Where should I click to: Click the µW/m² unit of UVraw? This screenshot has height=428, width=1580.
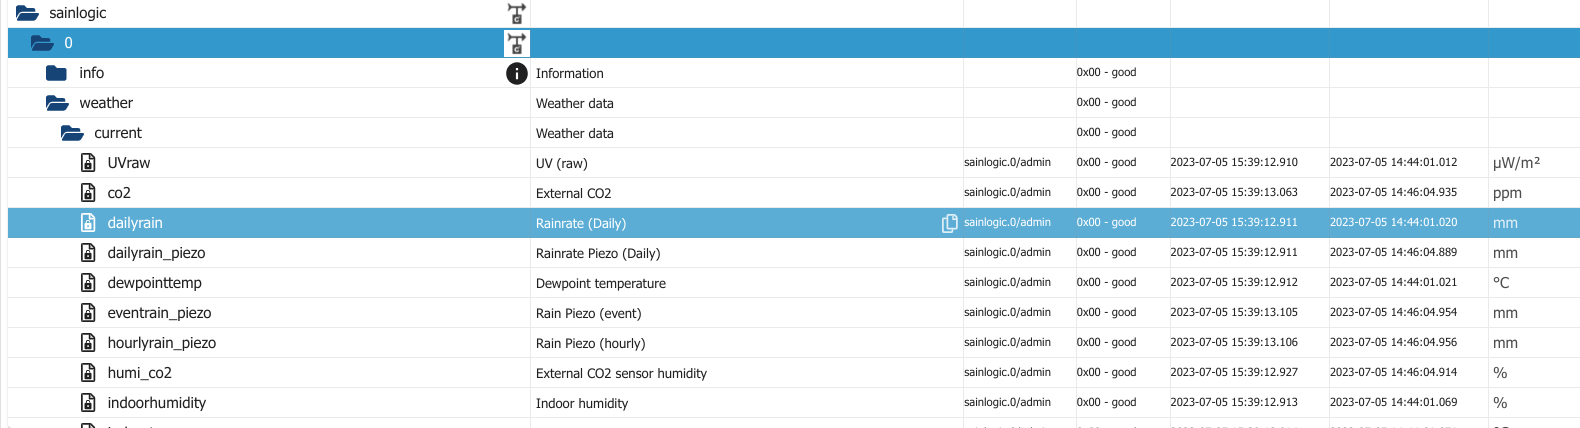1515,163
